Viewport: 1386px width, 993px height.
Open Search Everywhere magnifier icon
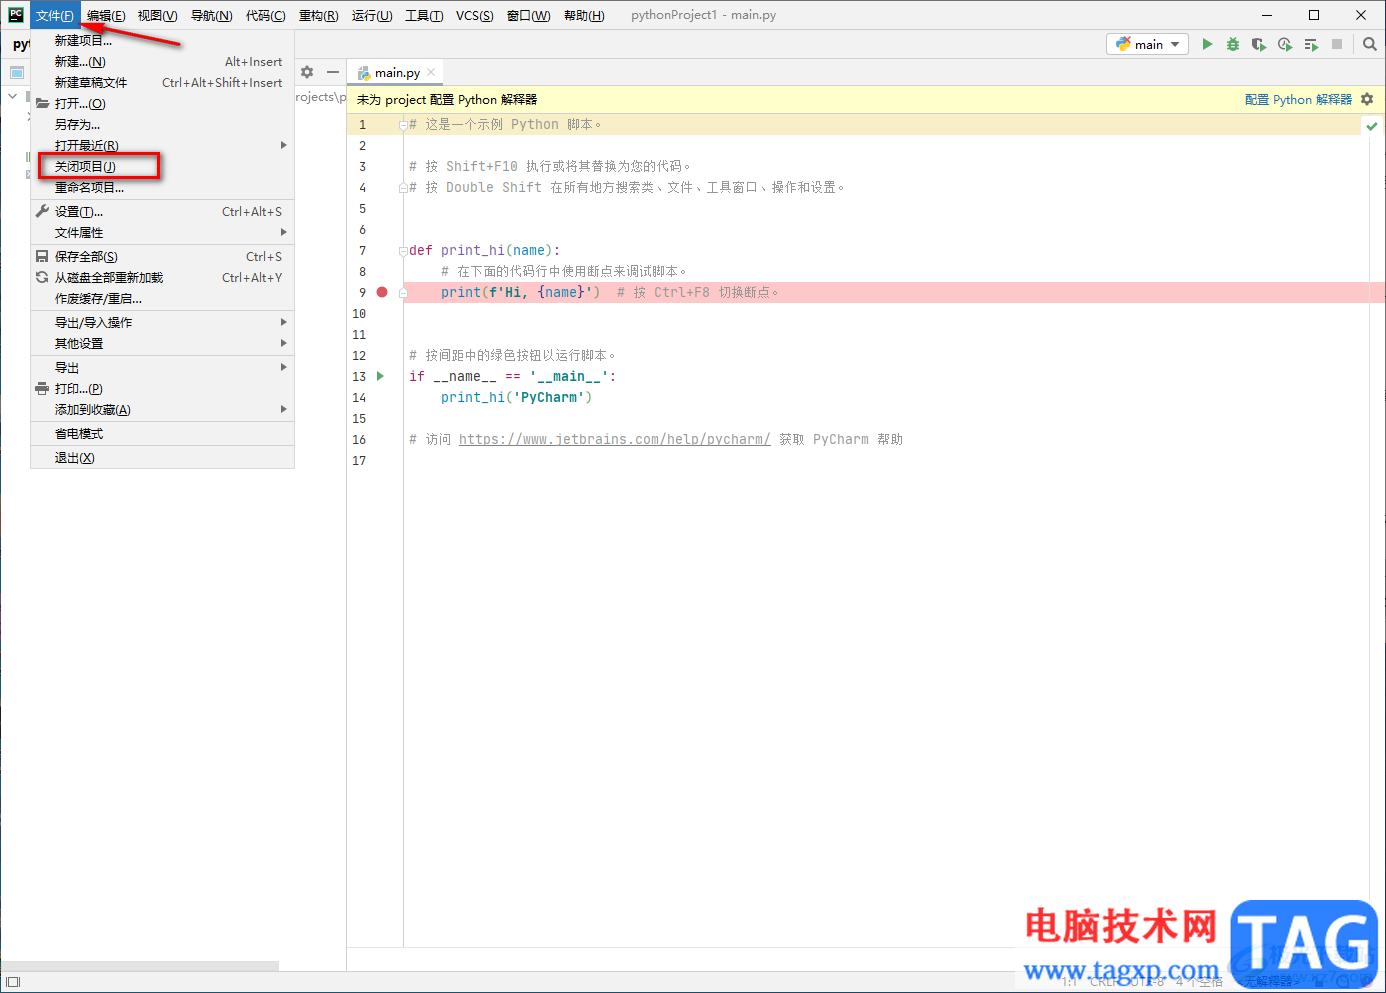pos(1369,44)
